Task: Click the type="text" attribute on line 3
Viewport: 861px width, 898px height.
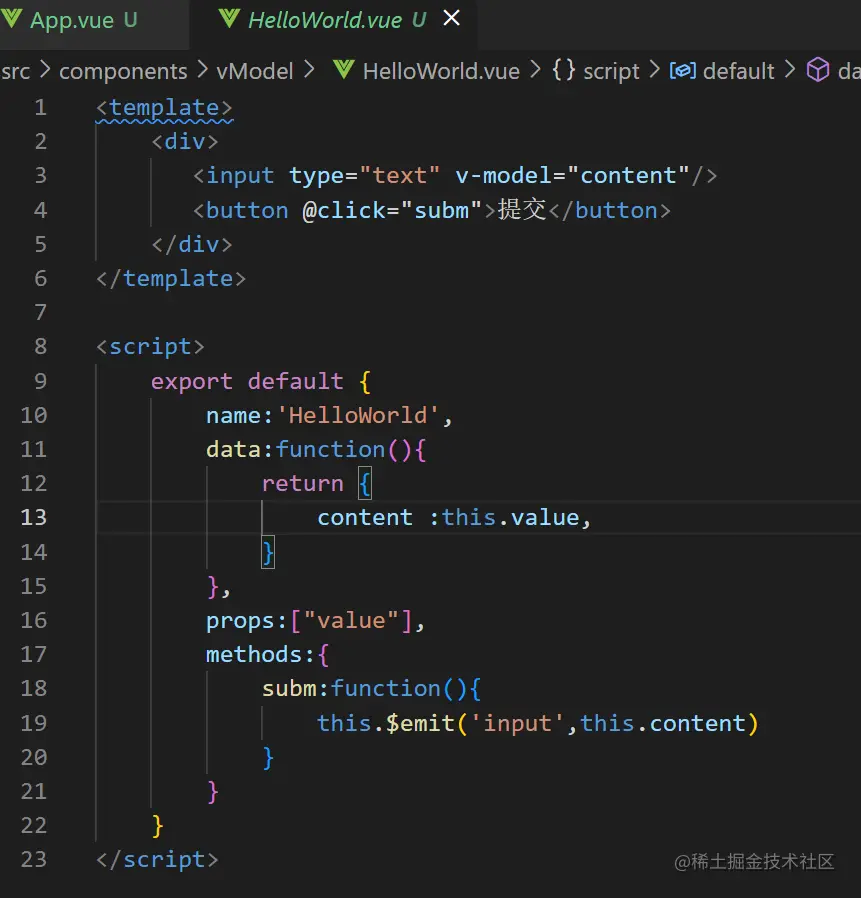Action: tap(364, 176)
